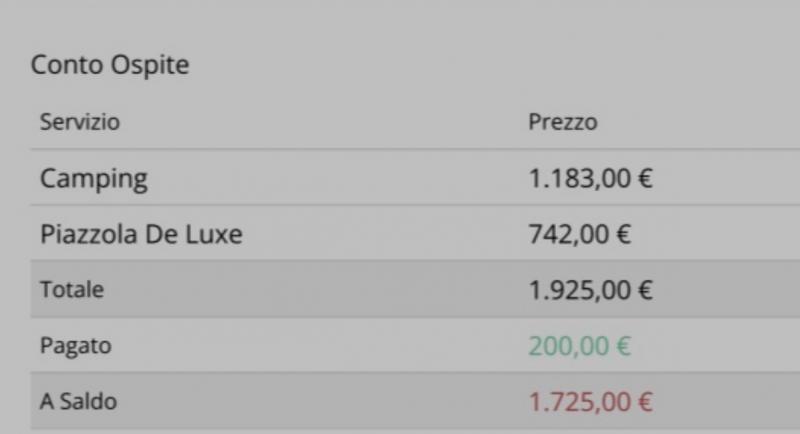Click the euro symbol in the Totale amount
The width and height of the screenshot is (800, 434).
coord(645,291)
